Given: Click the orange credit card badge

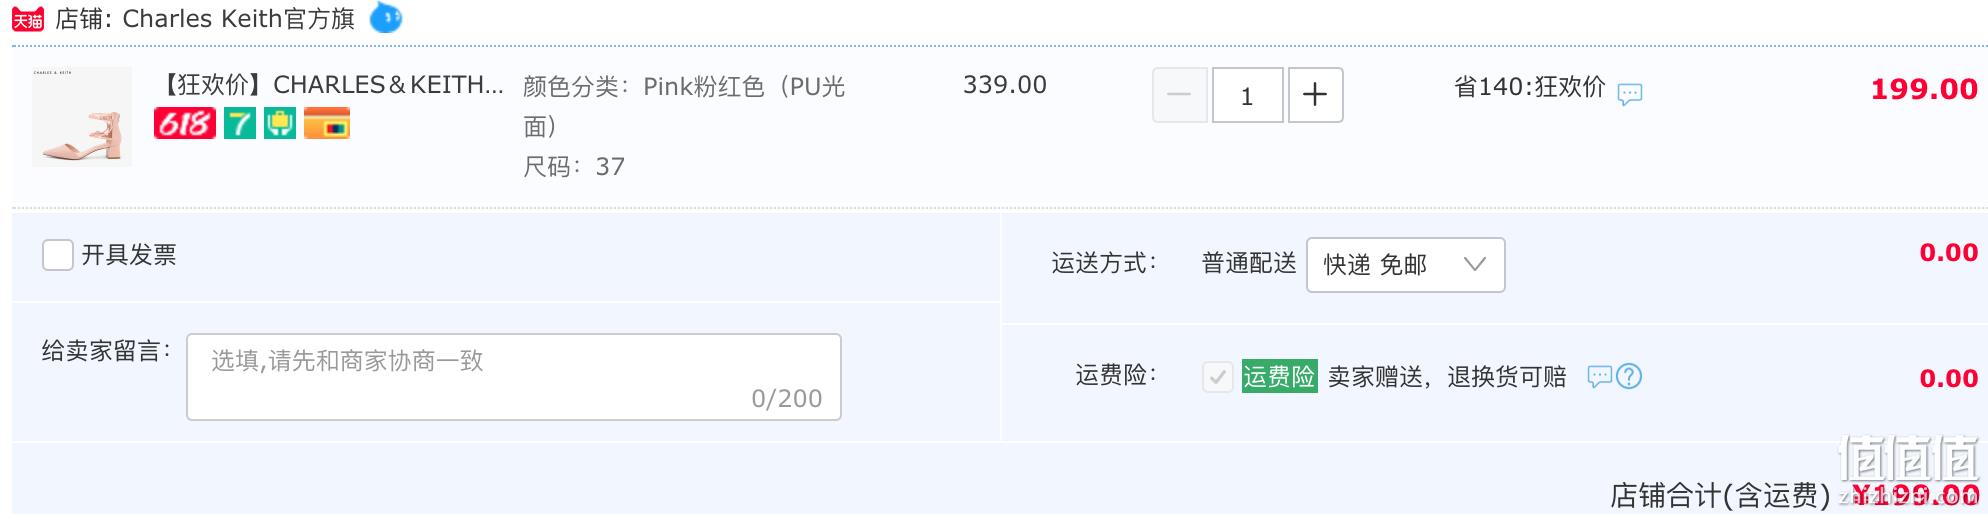Looking at the screenshot, I should (327, 123).
